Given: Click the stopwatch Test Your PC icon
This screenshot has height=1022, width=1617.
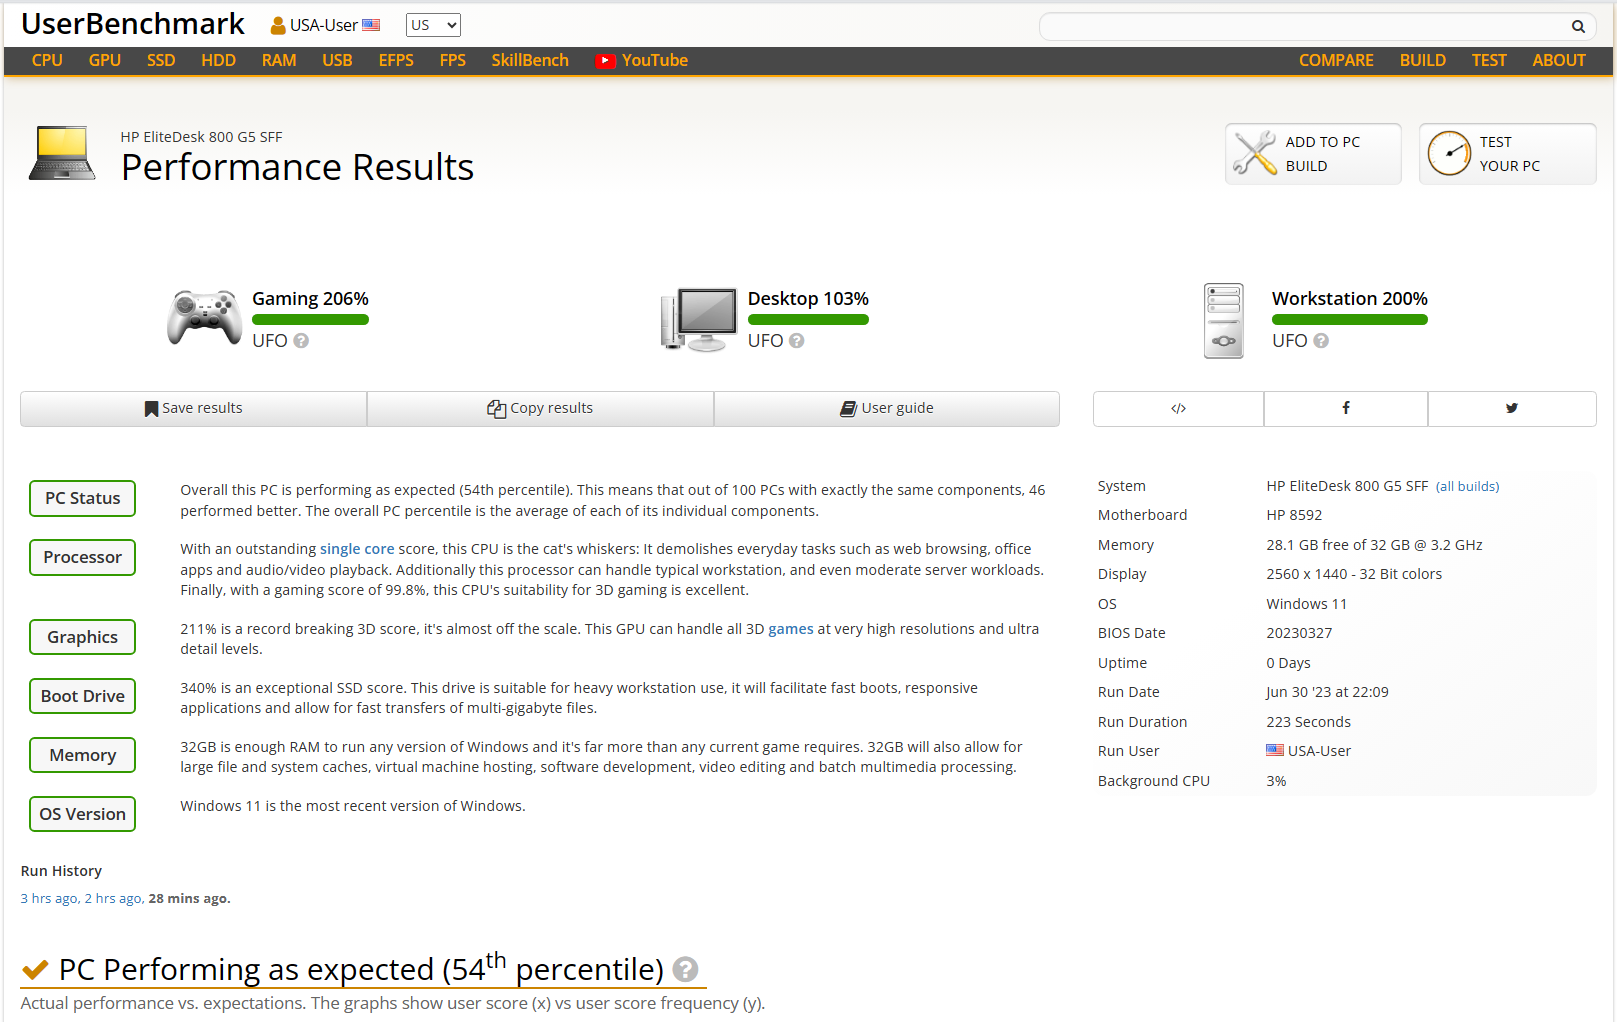Looking at the screenshot, I should pyautogui.click(x=1449, y=154).
